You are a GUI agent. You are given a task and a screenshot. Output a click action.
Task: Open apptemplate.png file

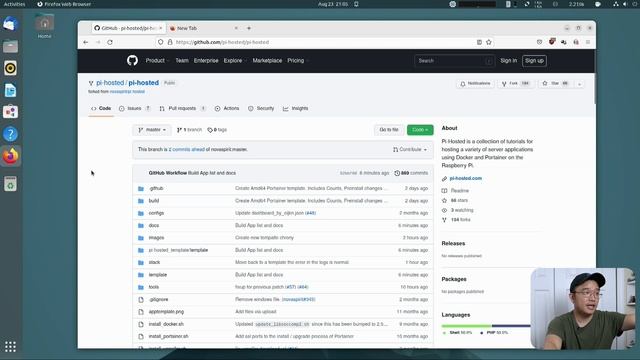(166, 312)
